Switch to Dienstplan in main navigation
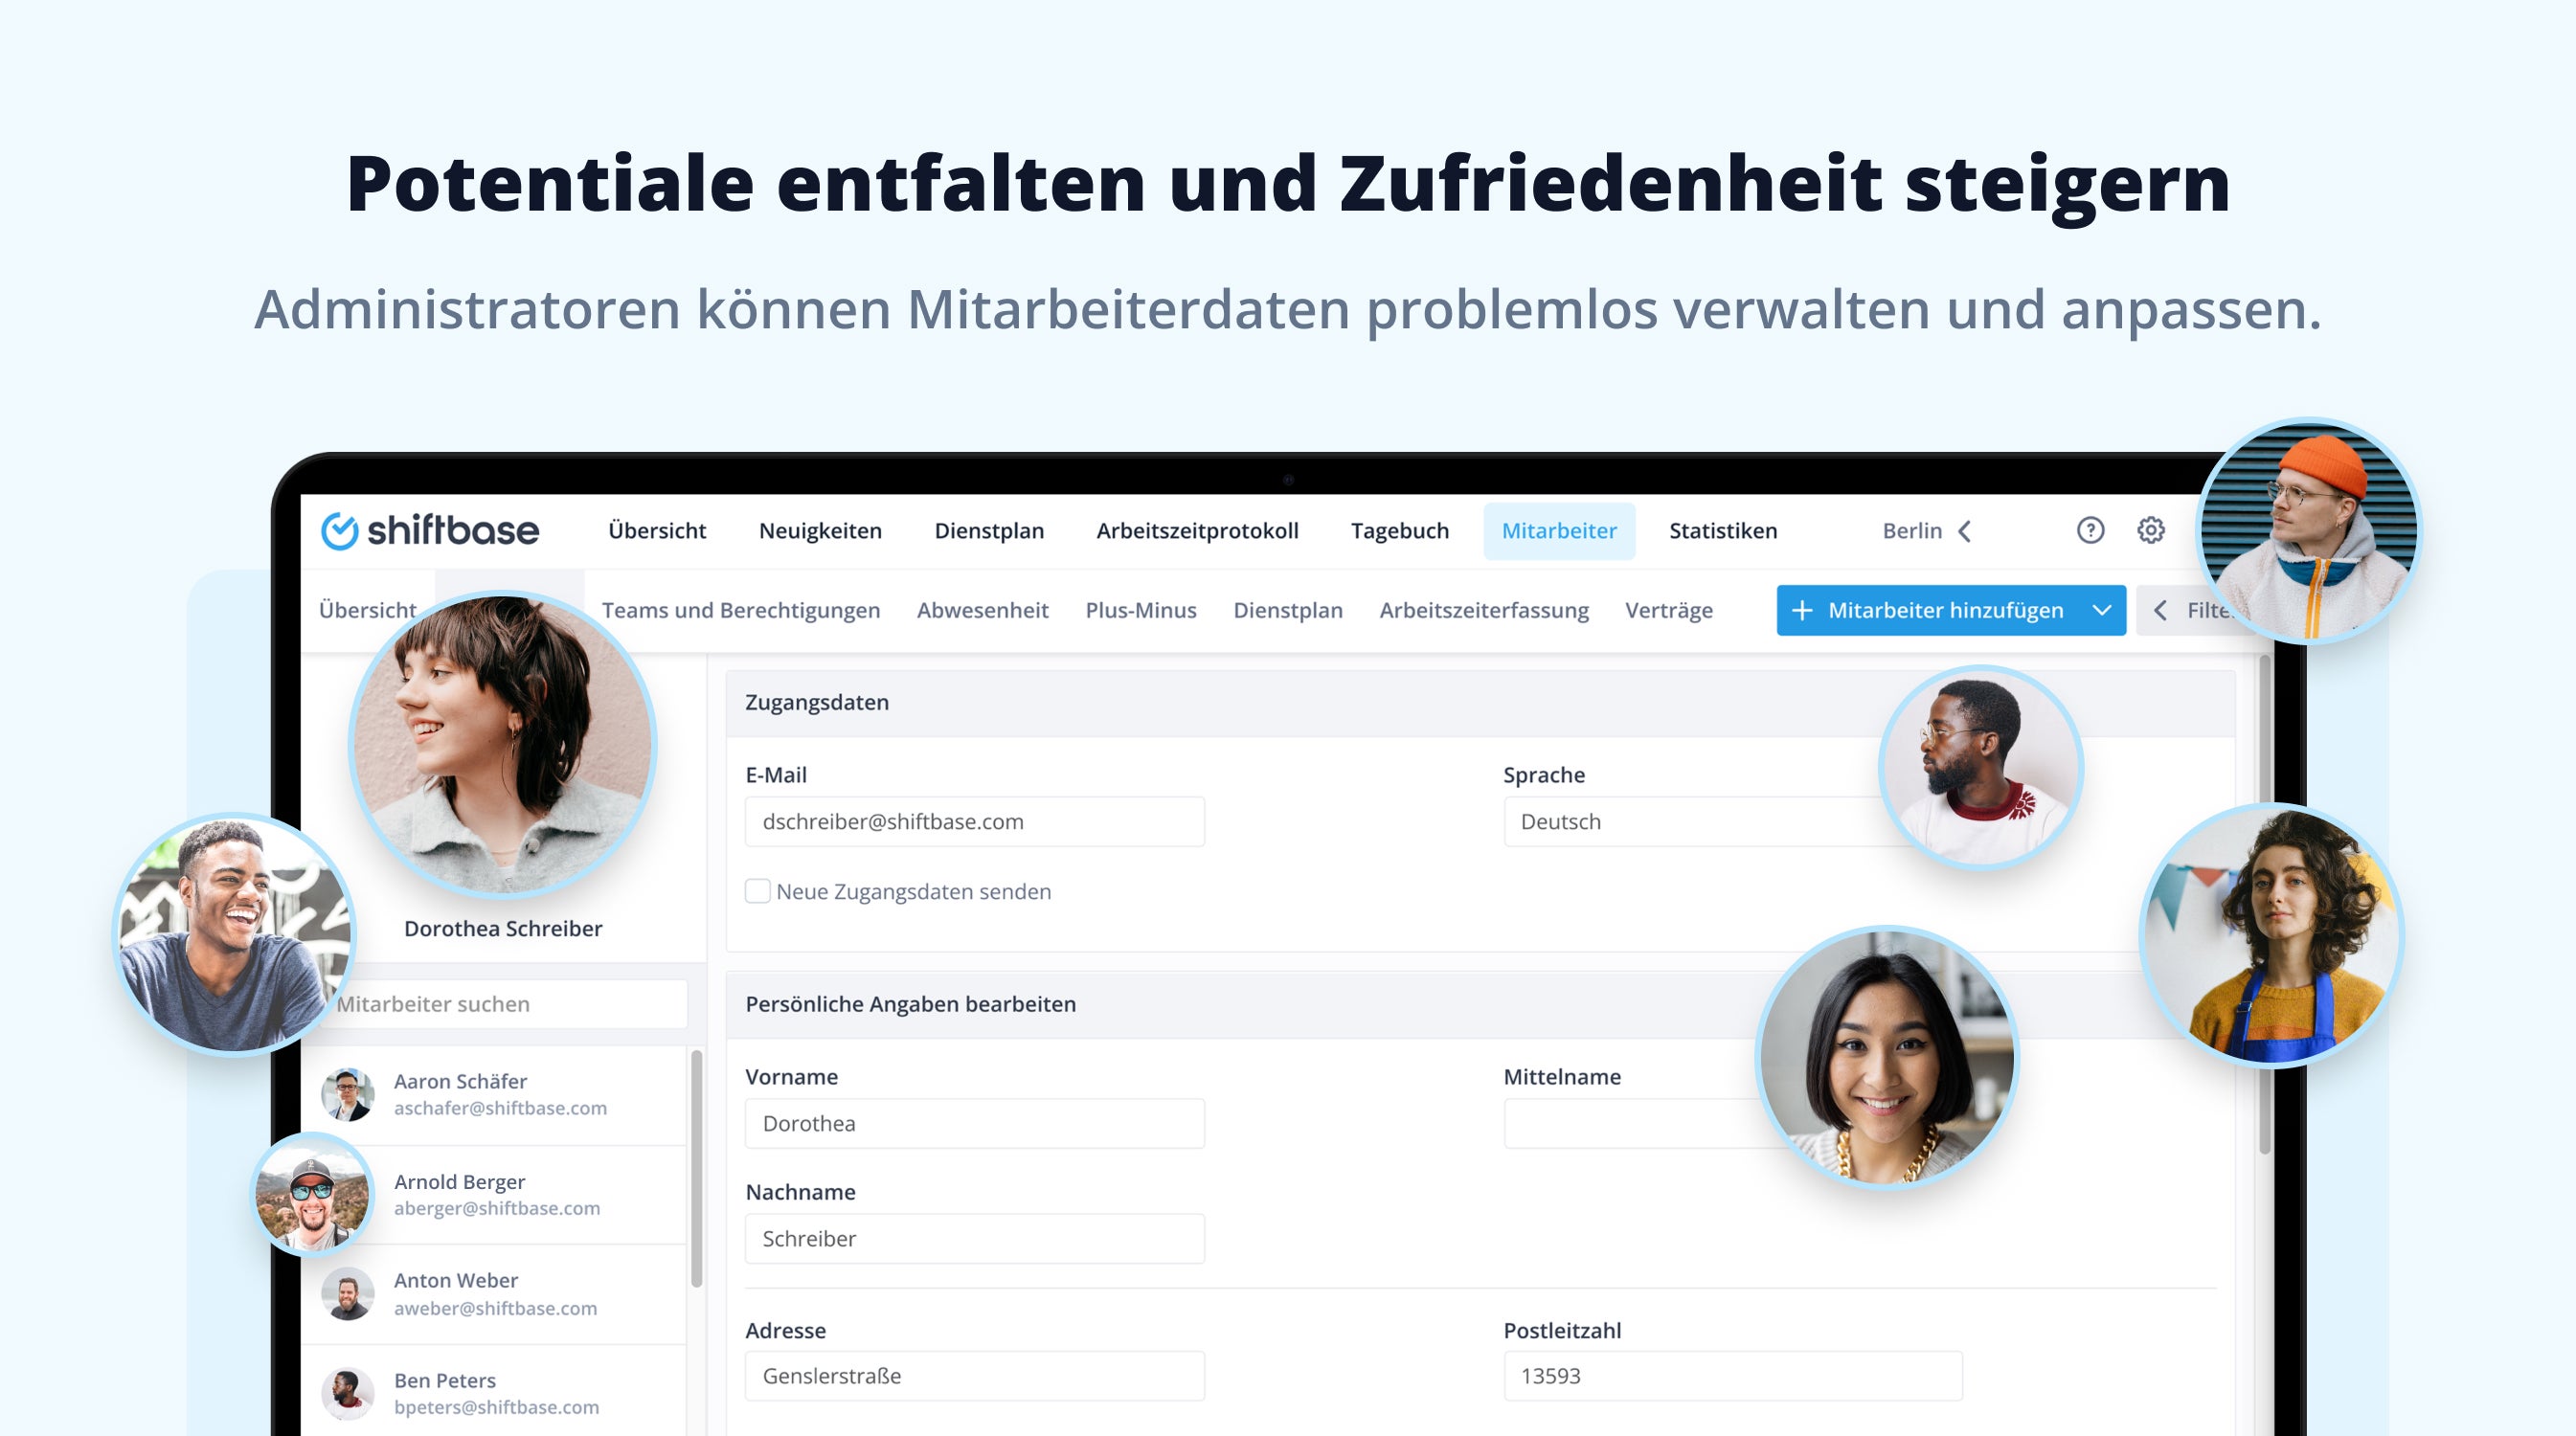 (989, 531)
